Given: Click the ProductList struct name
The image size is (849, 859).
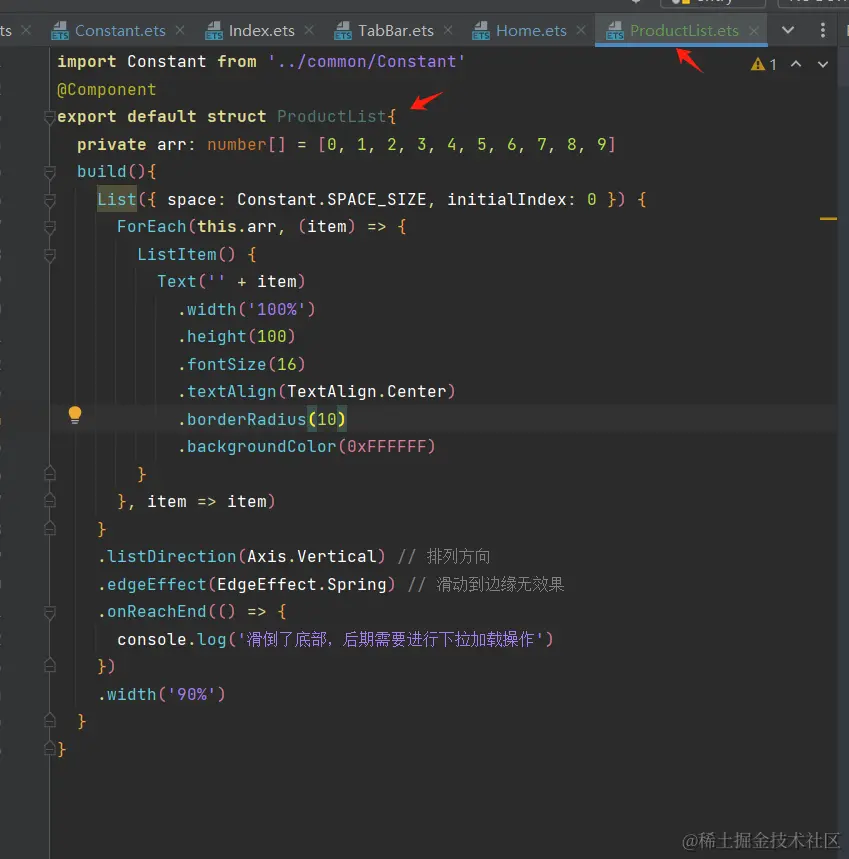Looking at the screenshot, I should [x=331, y=117].
